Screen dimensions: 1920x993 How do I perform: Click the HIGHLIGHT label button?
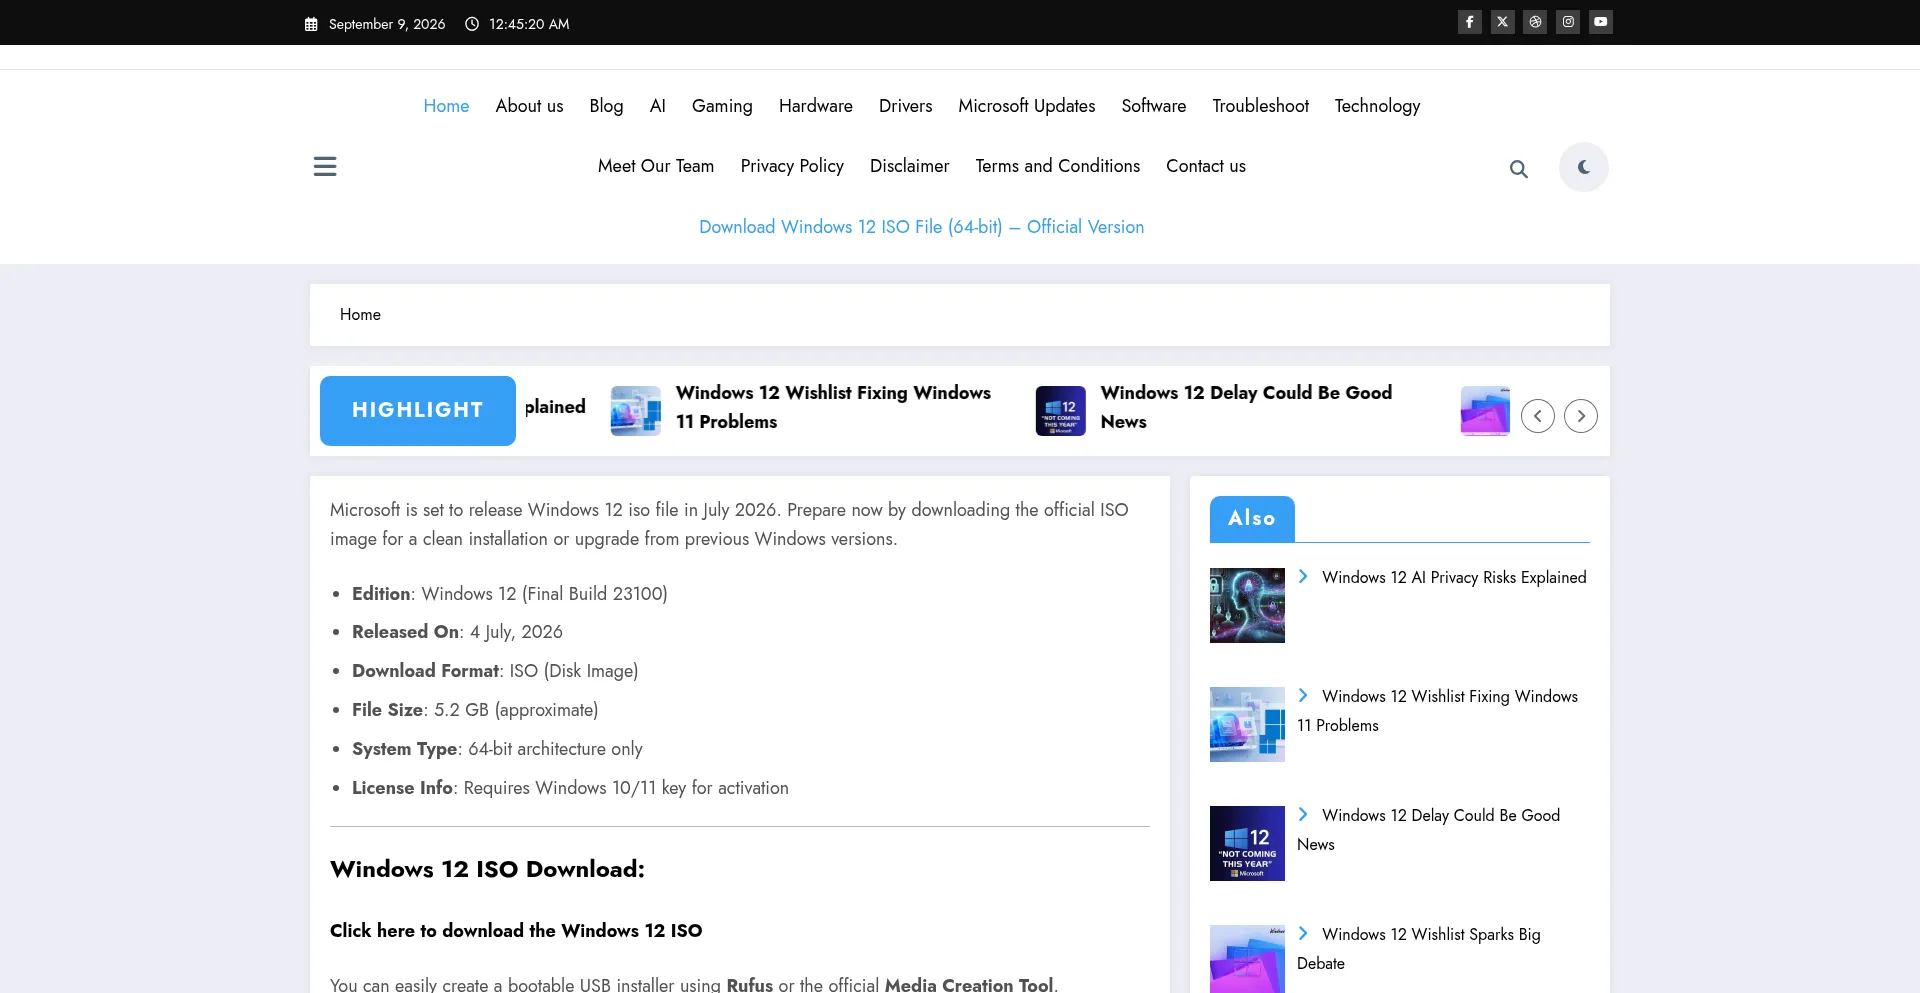point(418,410)
